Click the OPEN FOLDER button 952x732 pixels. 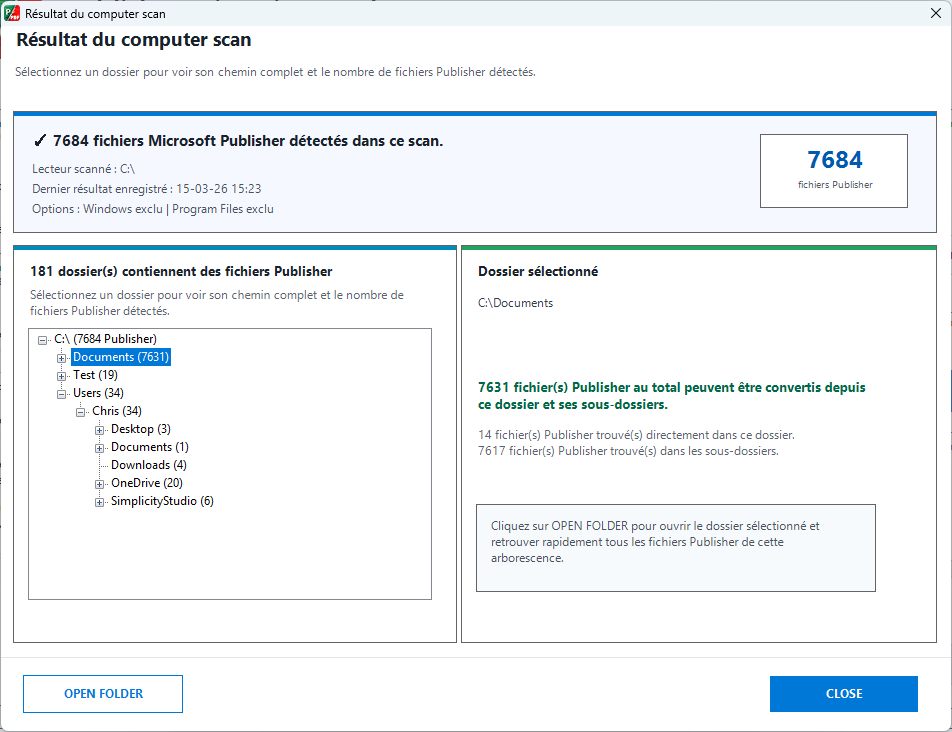[x=103, y=694]
